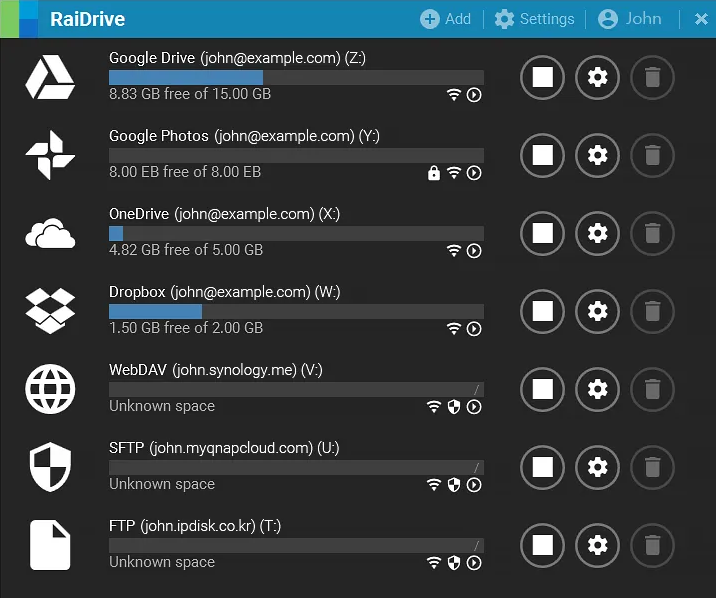Remove the Dropbox (W:) entry

(x=653, y=311)
